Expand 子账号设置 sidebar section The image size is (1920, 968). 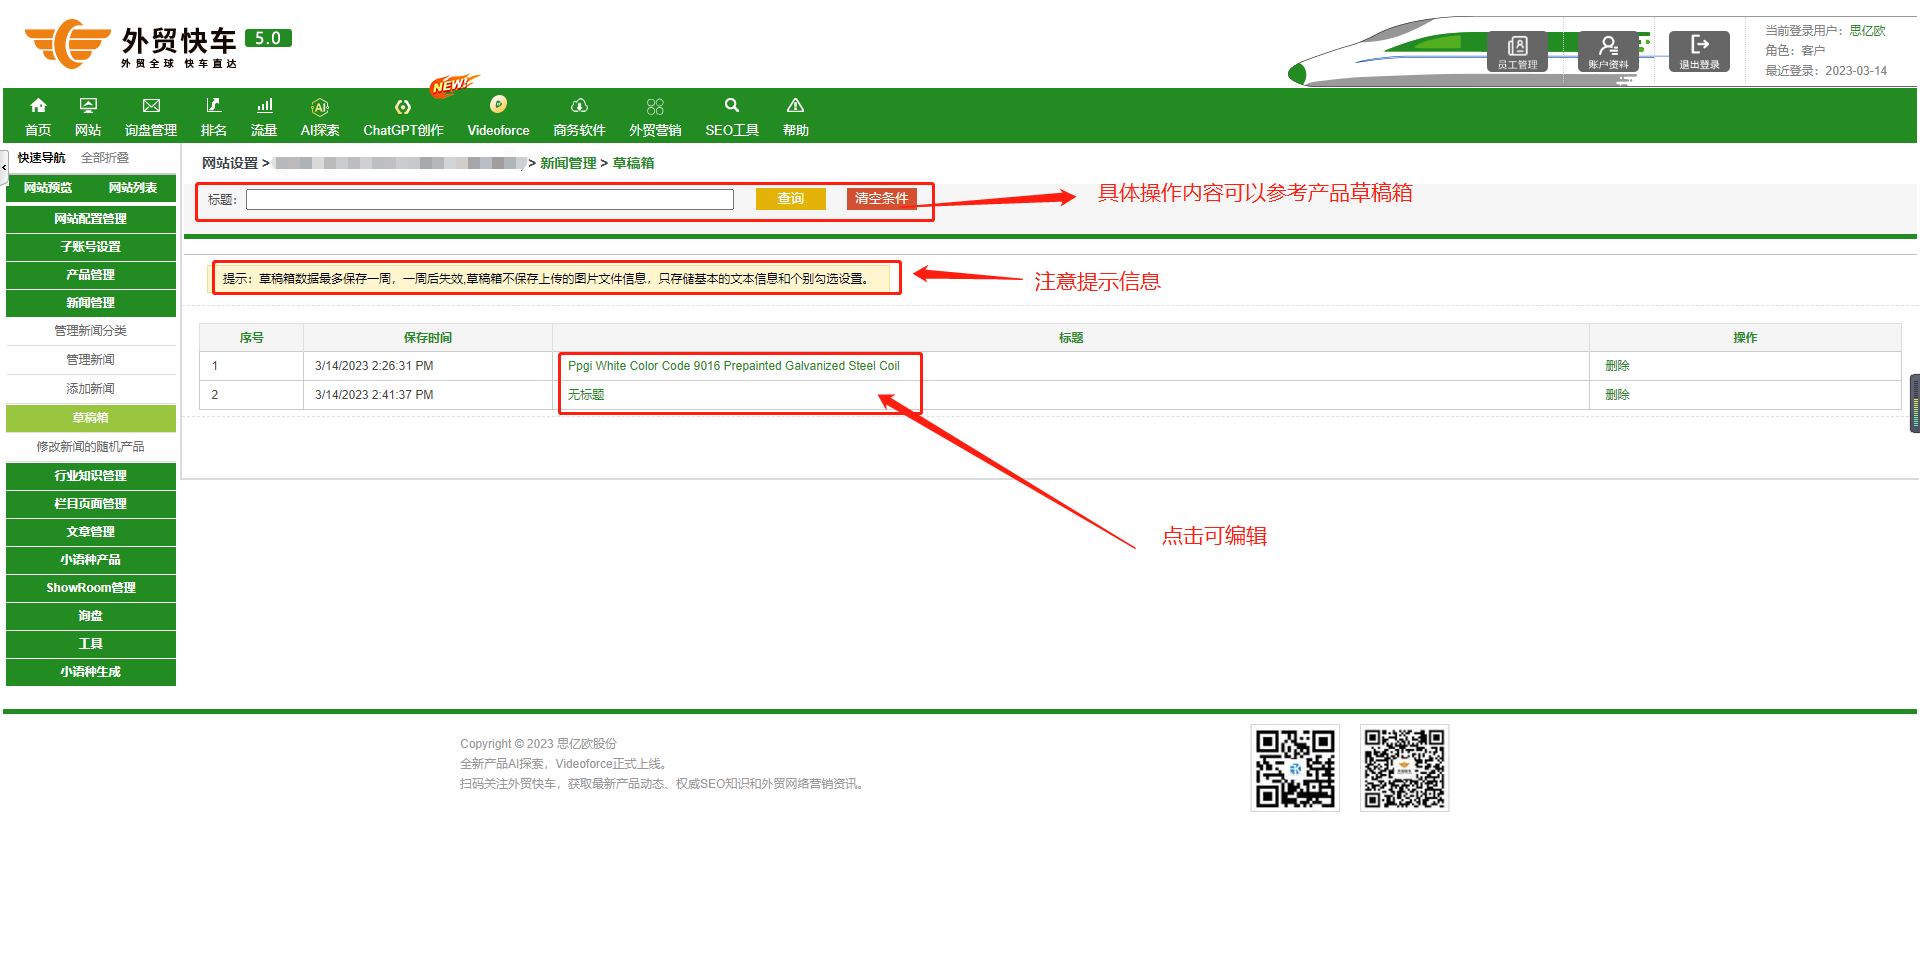pos(91,247)
